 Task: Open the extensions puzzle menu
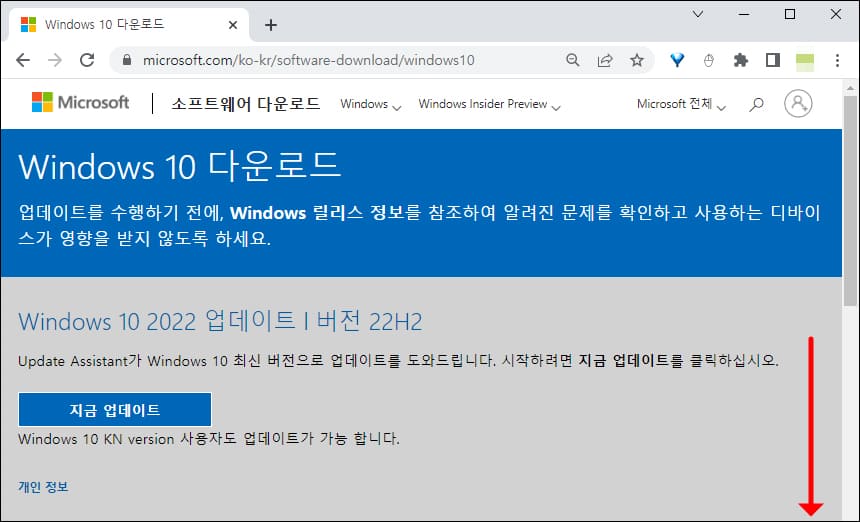pos(741,60)
